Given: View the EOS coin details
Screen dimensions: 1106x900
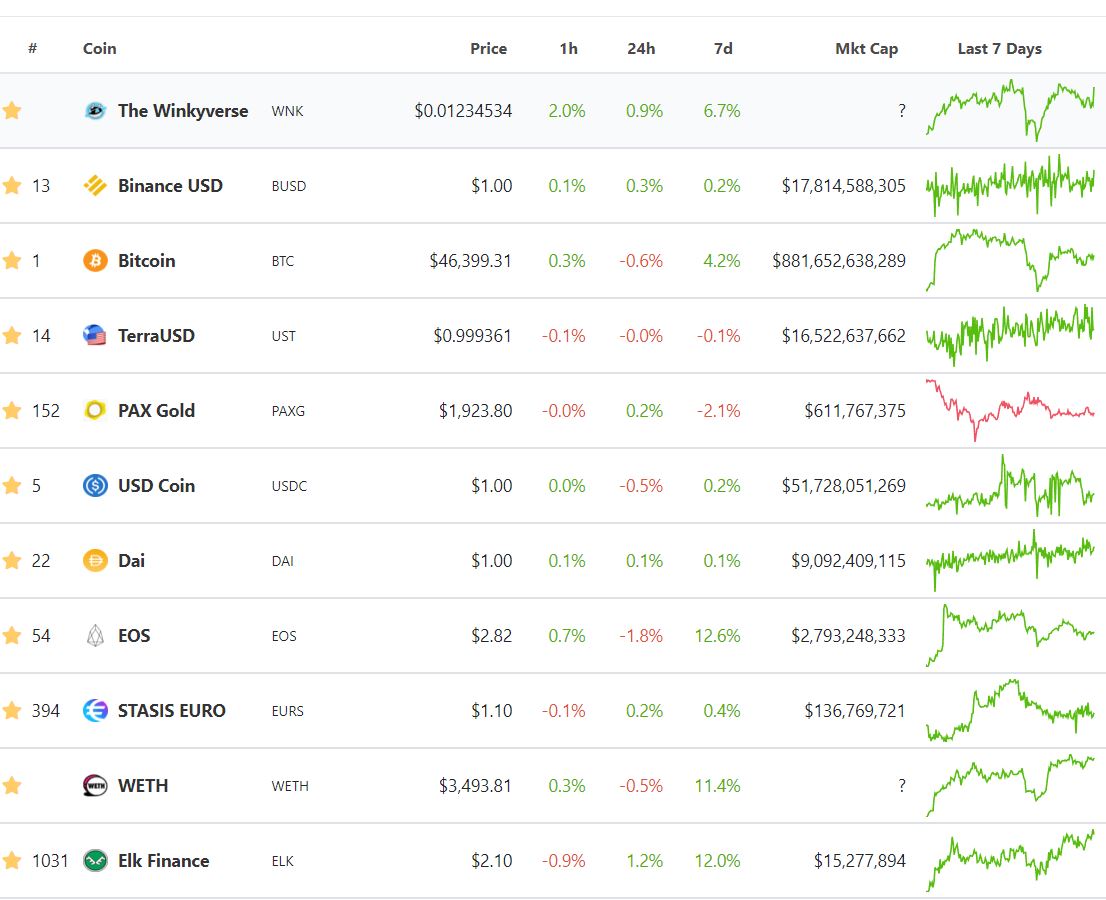Looking at the screenshot, I should (x=134, y=636).
